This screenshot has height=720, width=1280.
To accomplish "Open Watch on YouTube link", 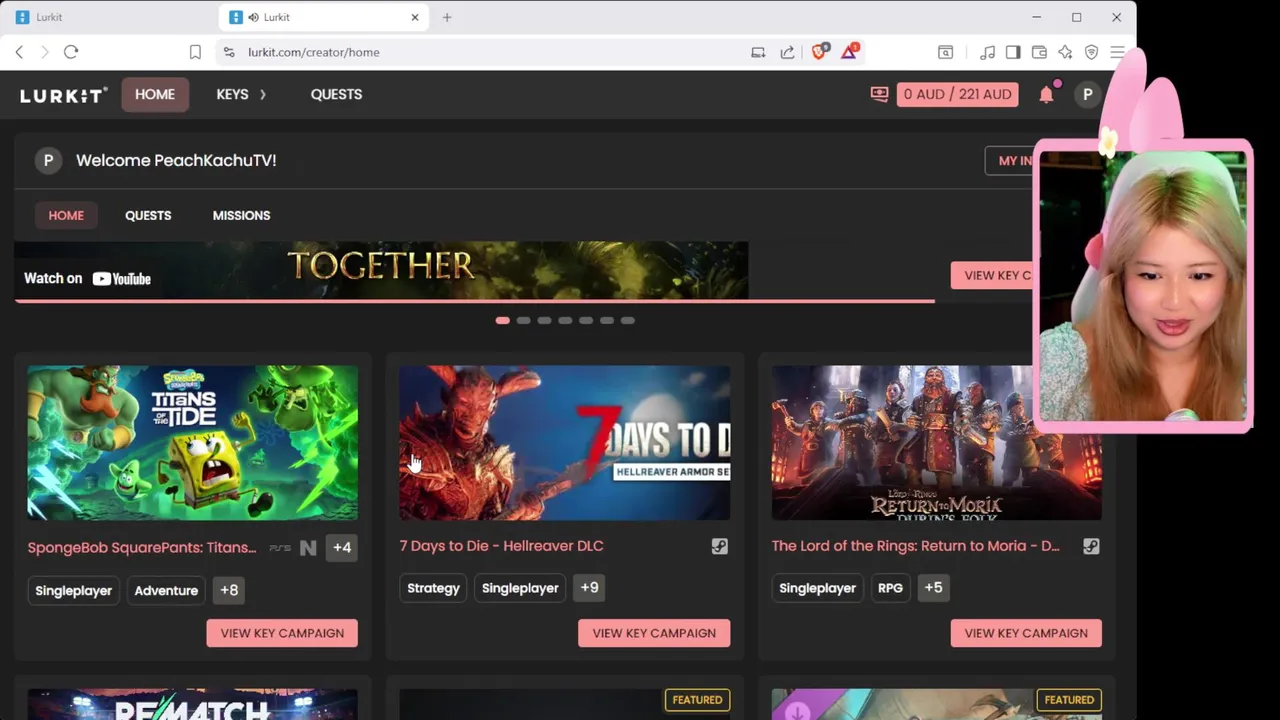I will pos(87,278).
